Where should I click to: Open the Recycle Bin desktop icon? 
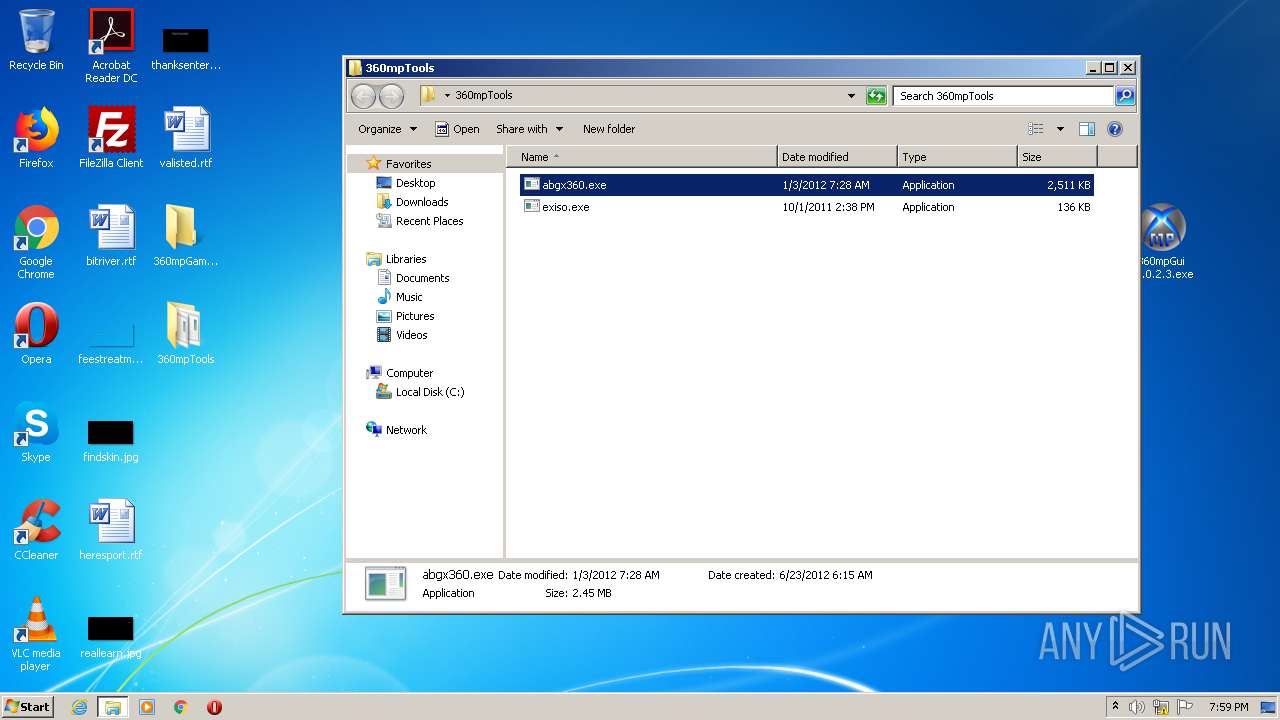pos(36,40)
